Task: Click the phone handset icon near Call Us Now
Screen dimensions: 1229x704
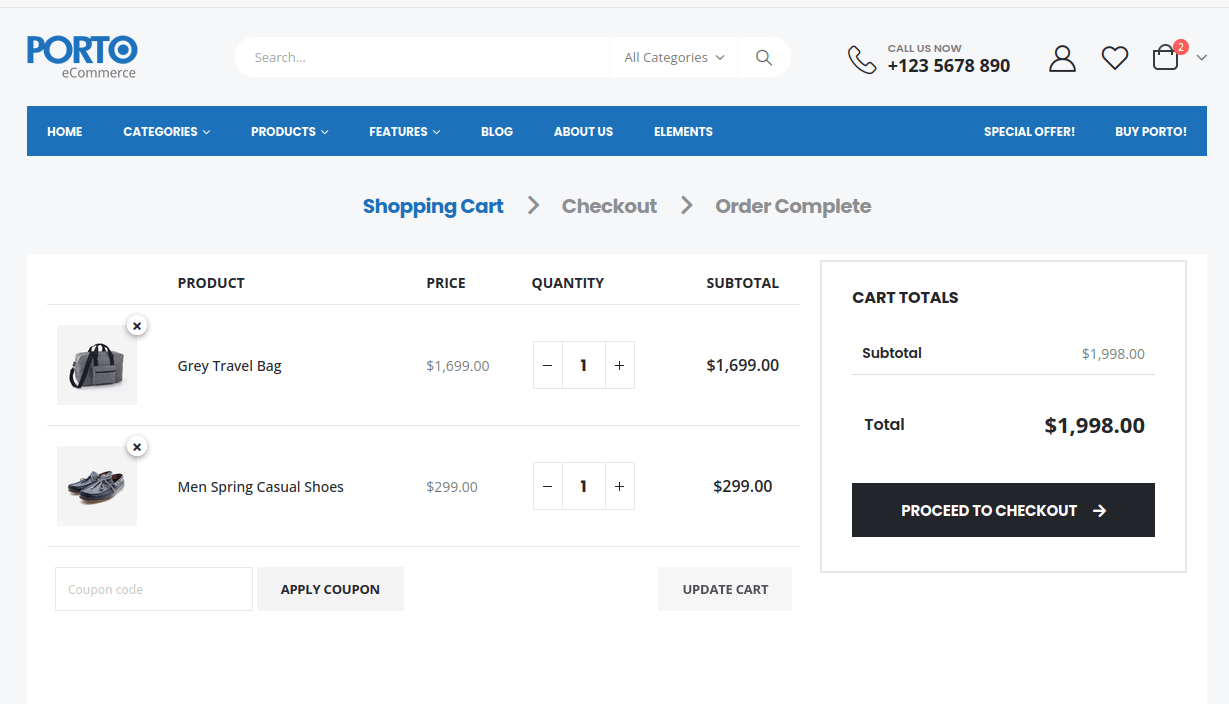Action: coord(862,59)
